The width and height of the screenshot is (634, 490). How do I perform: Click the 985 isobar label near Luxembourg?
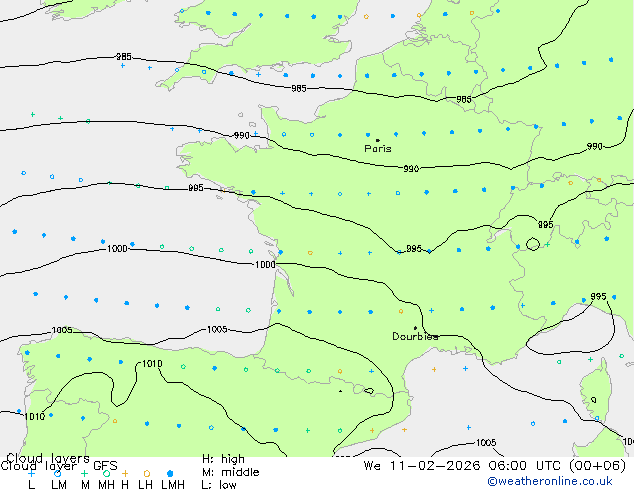click(464, 99)
